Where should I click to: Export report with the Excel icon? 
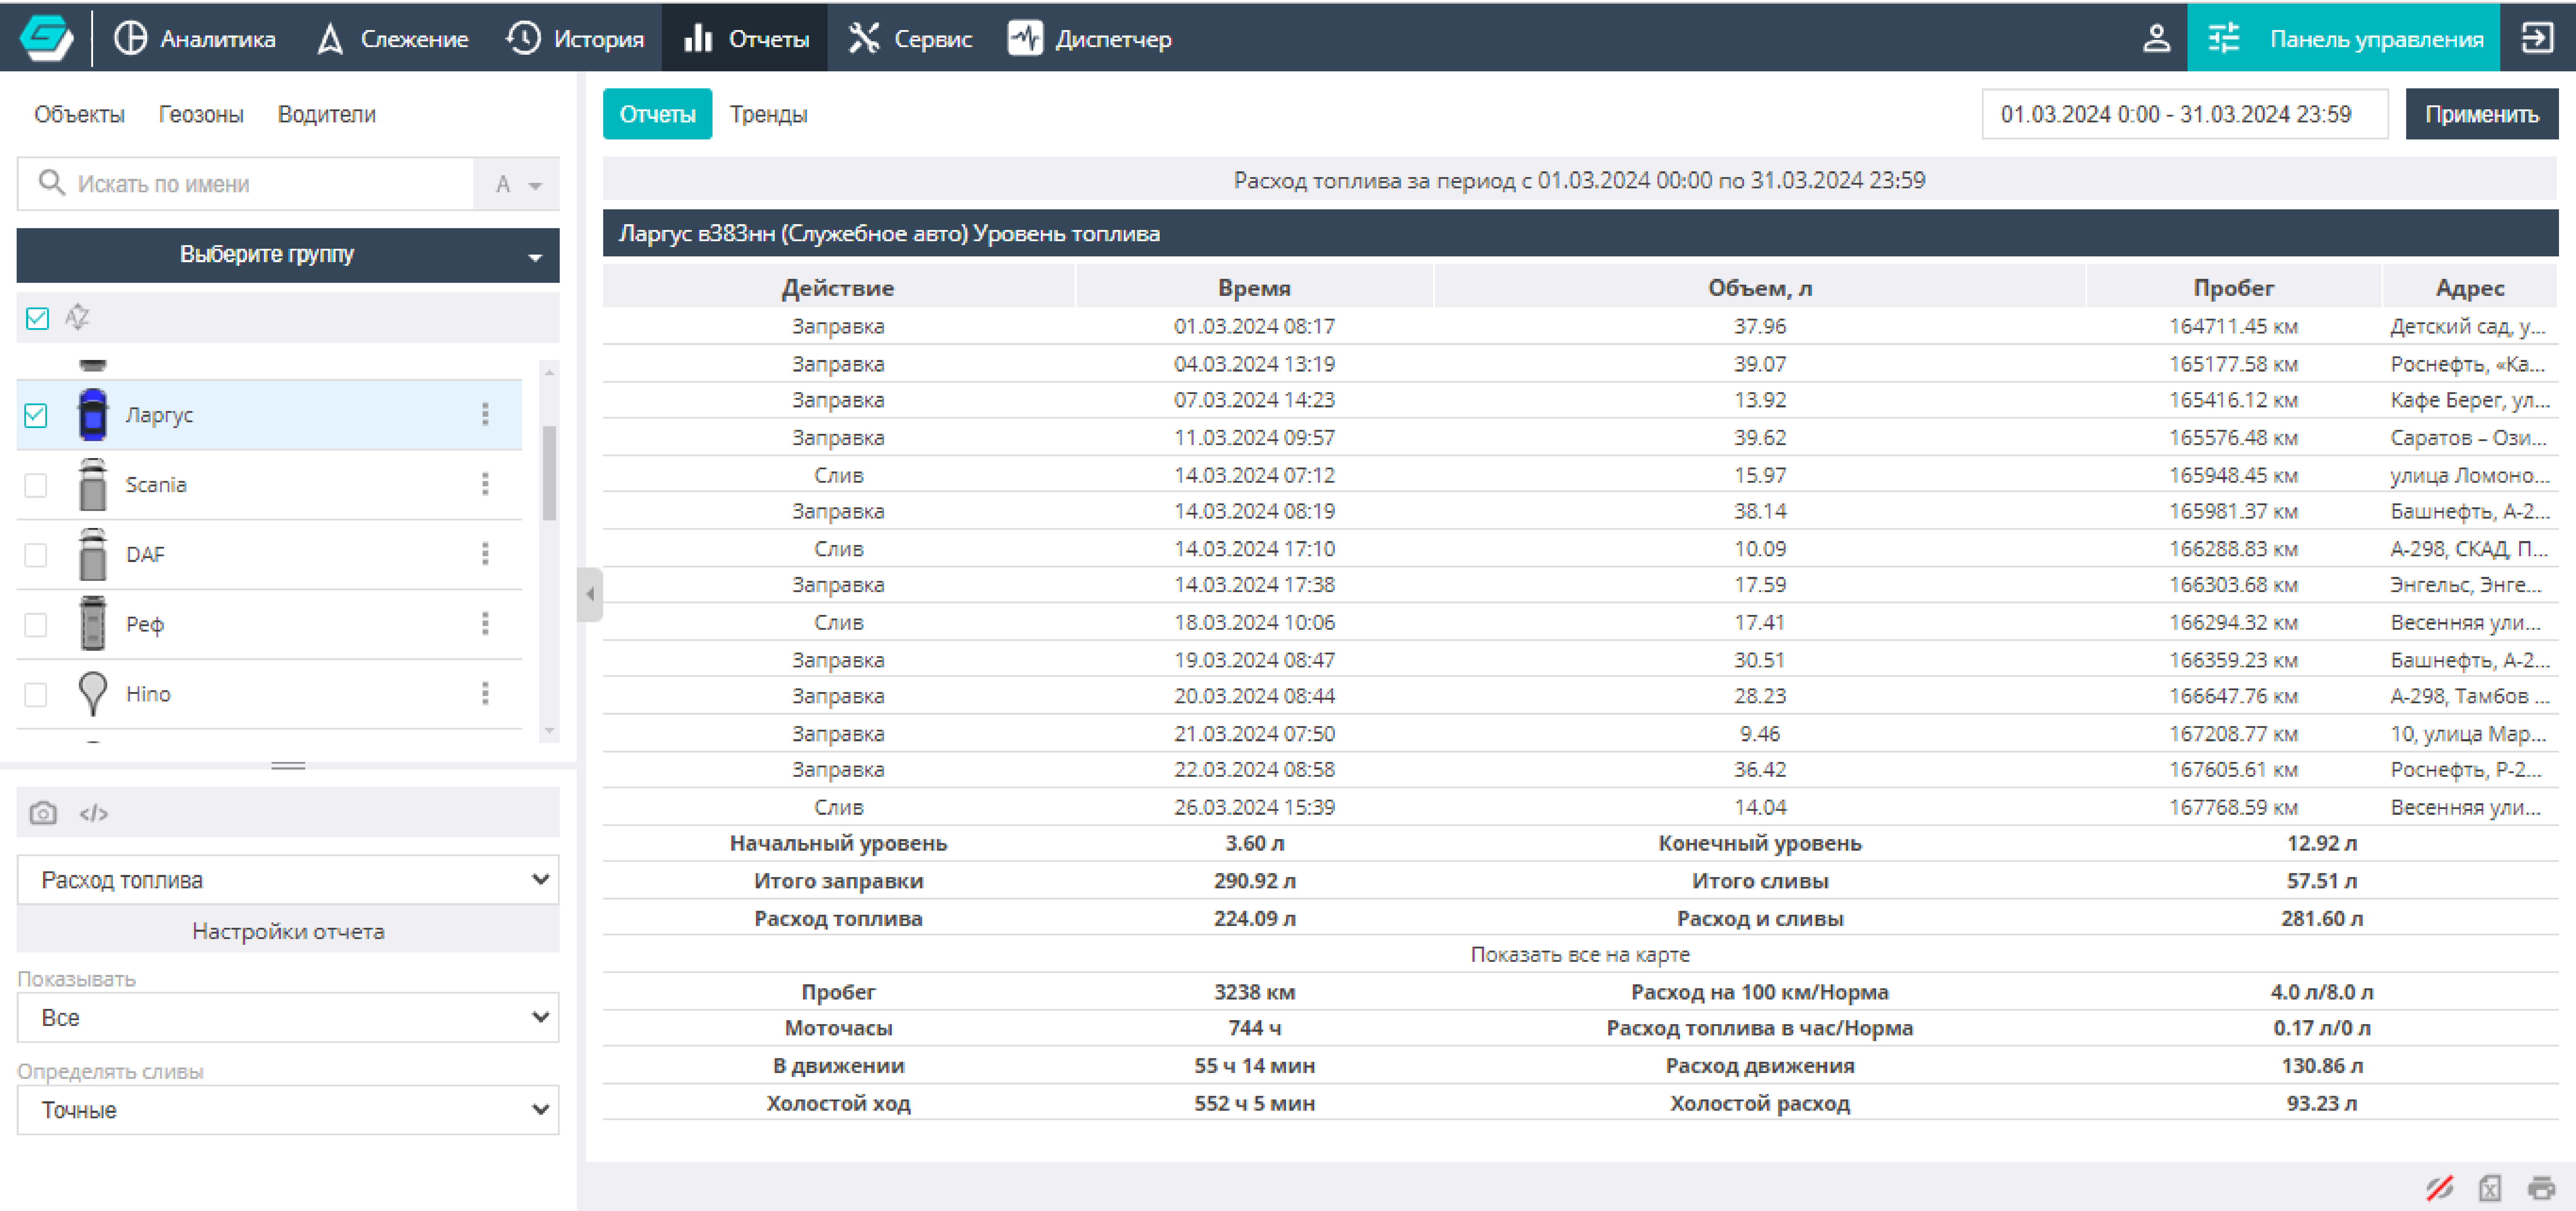(2489, 1187)
